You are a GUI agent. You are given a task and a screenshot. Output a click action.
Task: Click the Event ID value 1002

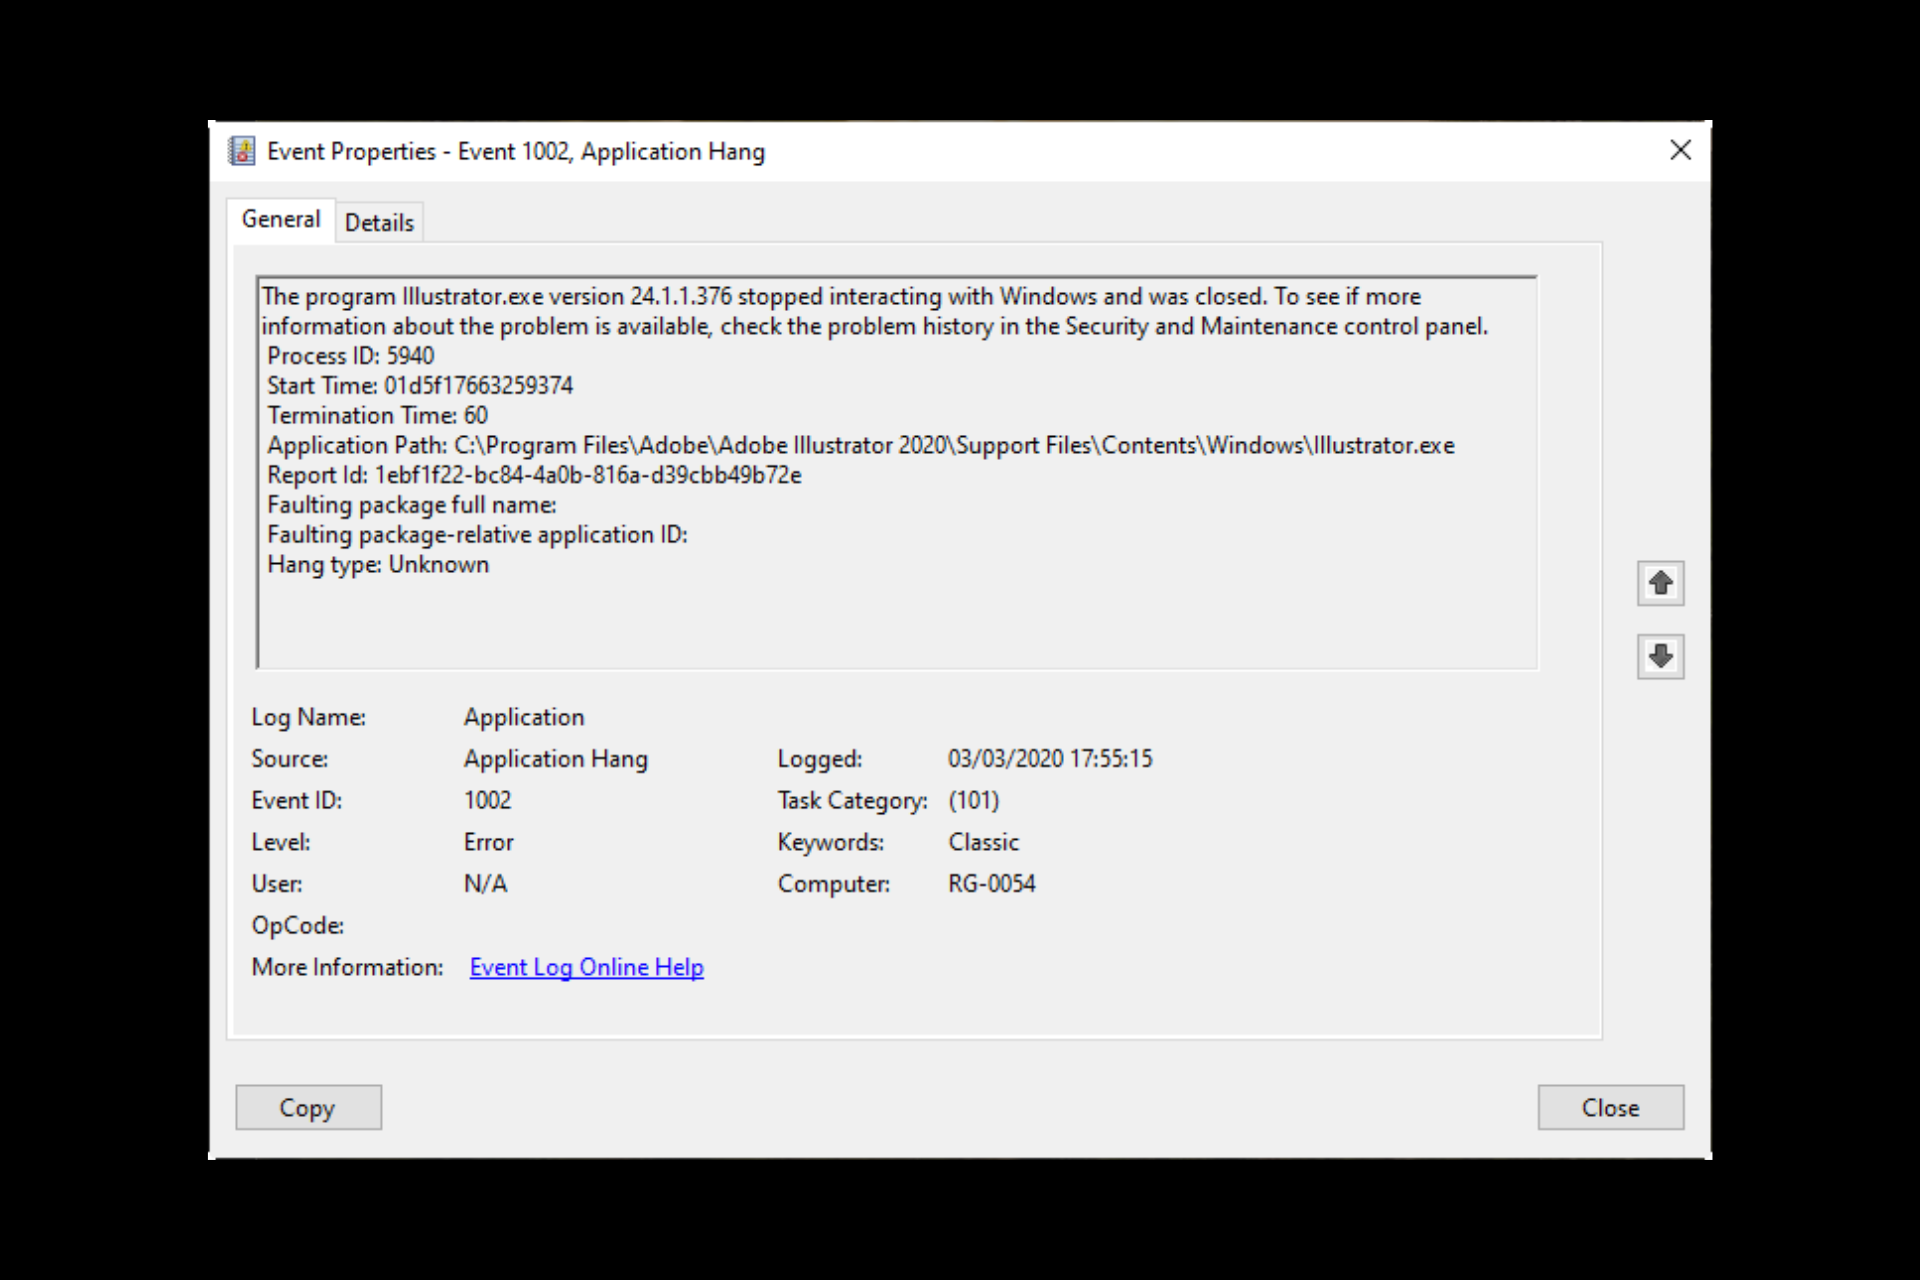[487, 801]
